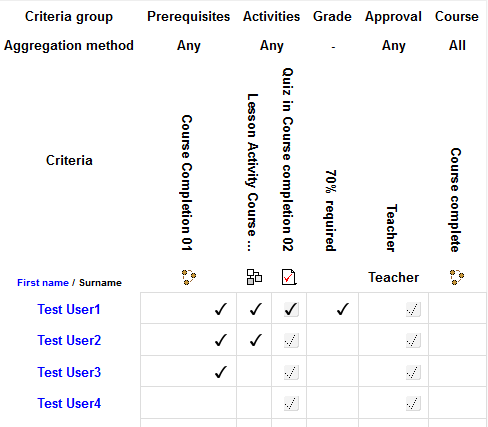Click the Teacher role label under Approval
The height and width of the screenshot is (427, 488).
(393, 277)
